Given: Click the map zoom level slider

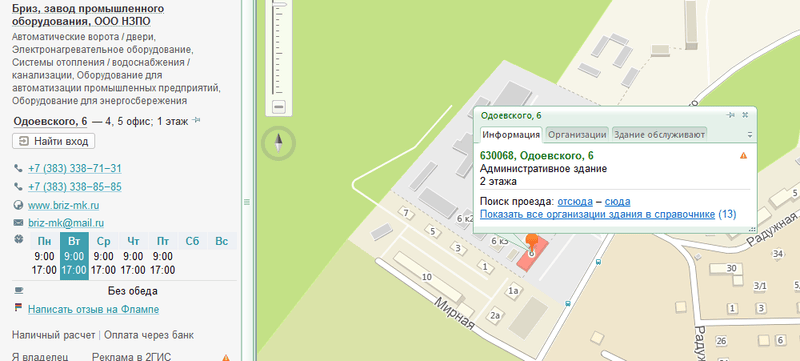Looking at the screenshot, I should pos(279,48).
